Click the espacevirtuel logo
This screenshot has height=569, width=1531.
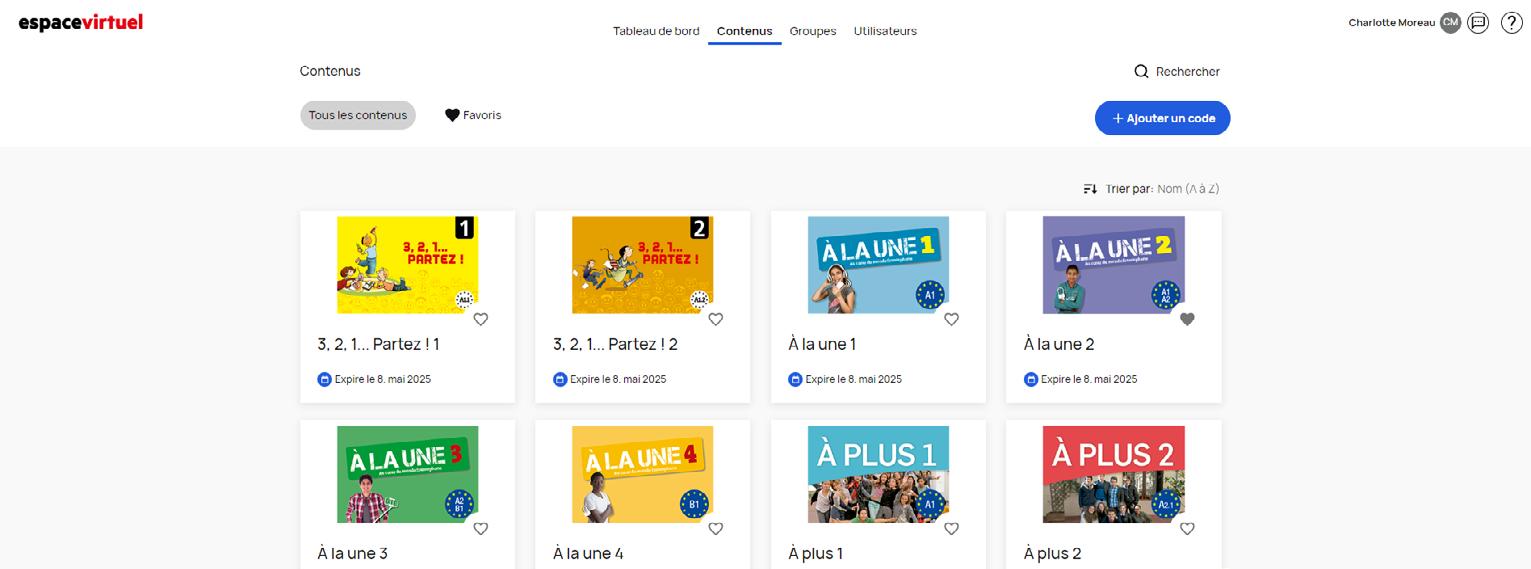point(80,22)
